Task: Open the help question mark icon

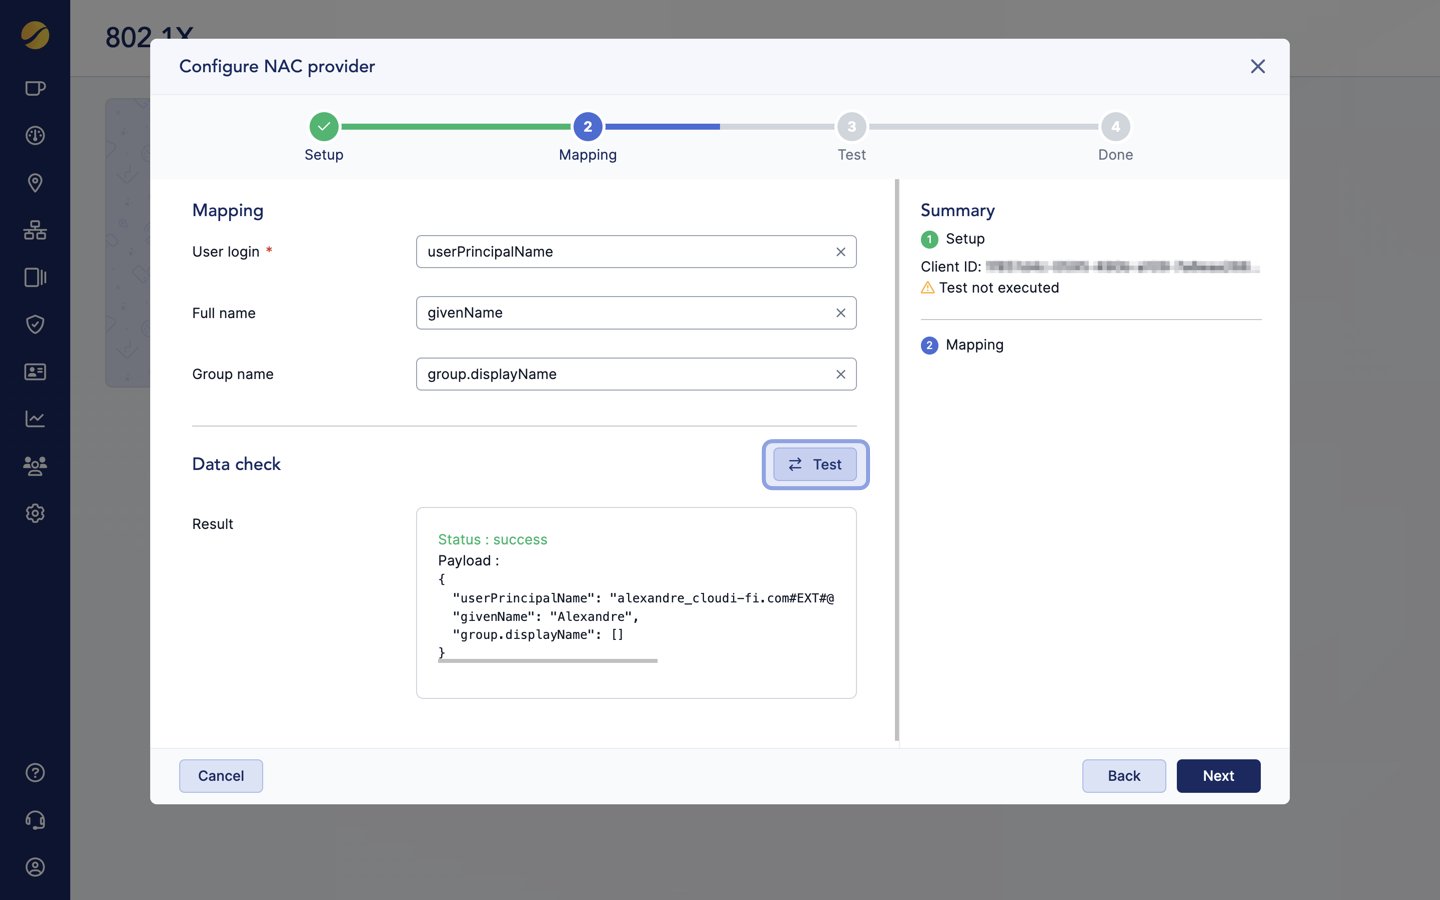Action: [x=35, y=773]
